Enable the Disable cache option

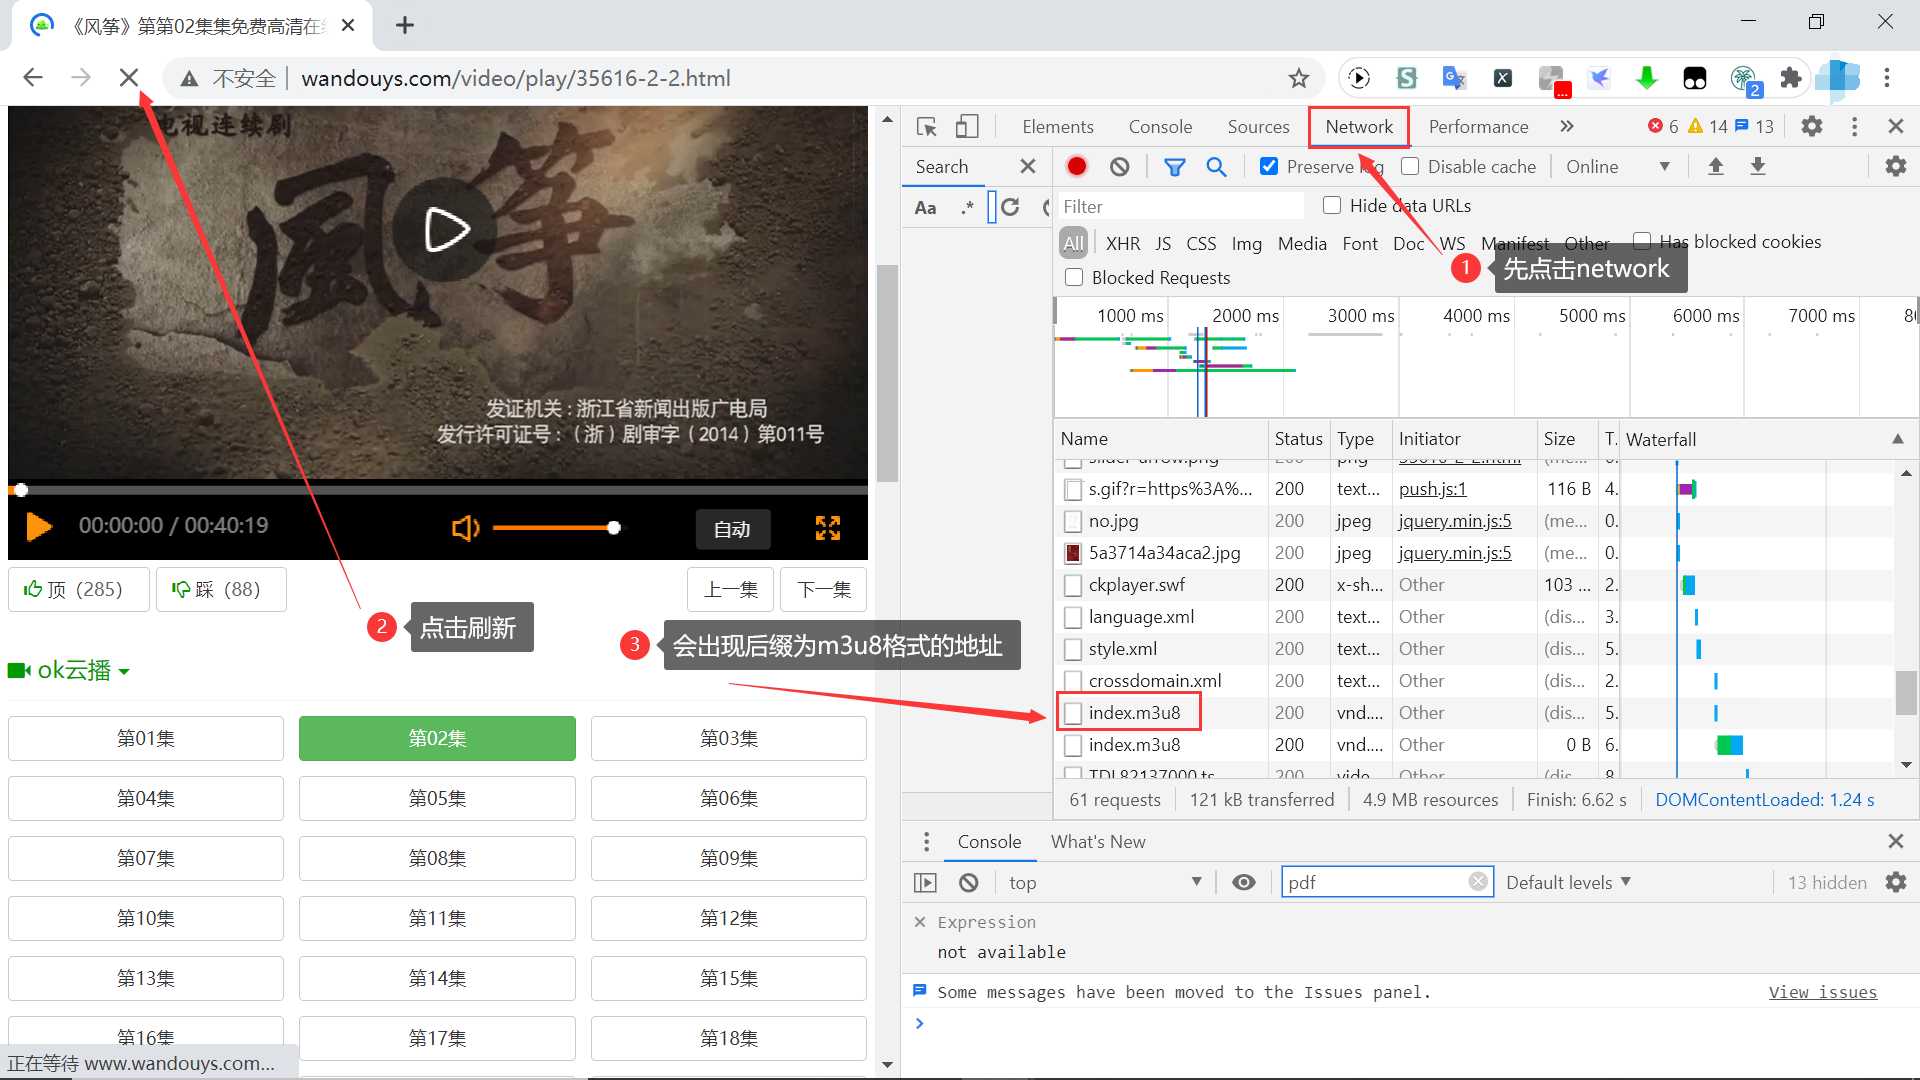(x=1410, y=166)
